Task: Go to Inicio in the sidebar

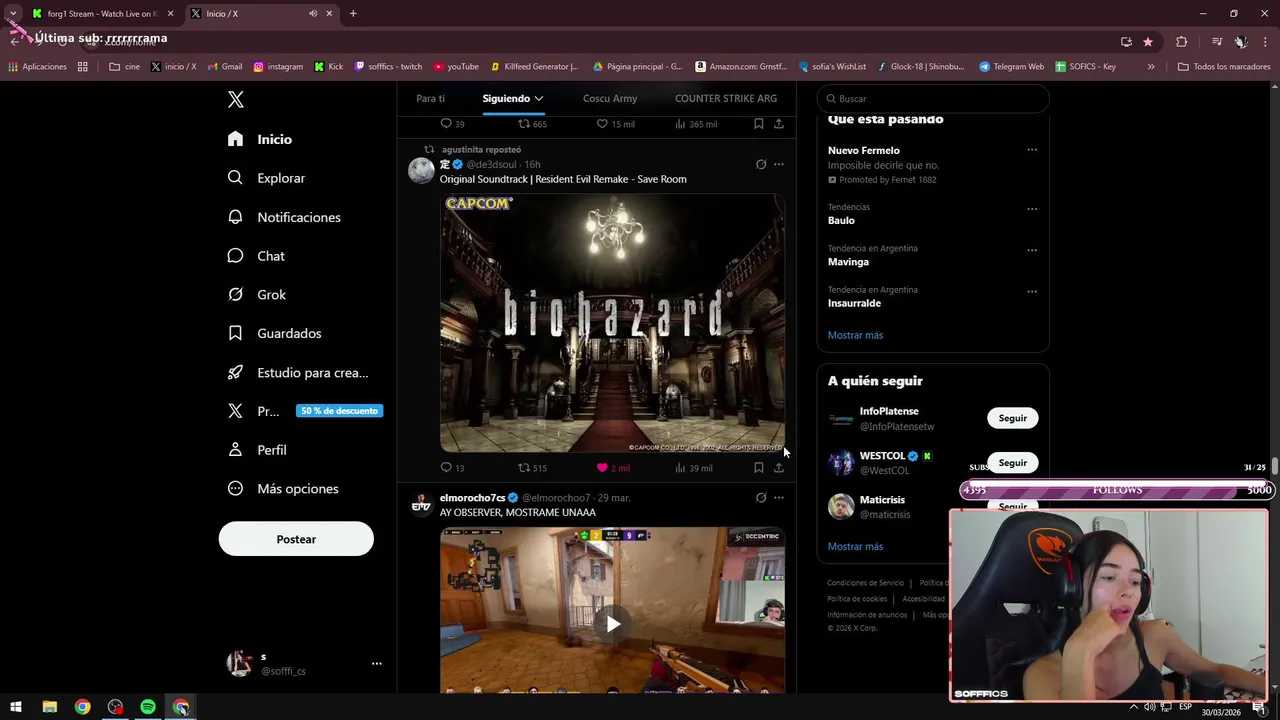Action: click(x=260, y=139)
